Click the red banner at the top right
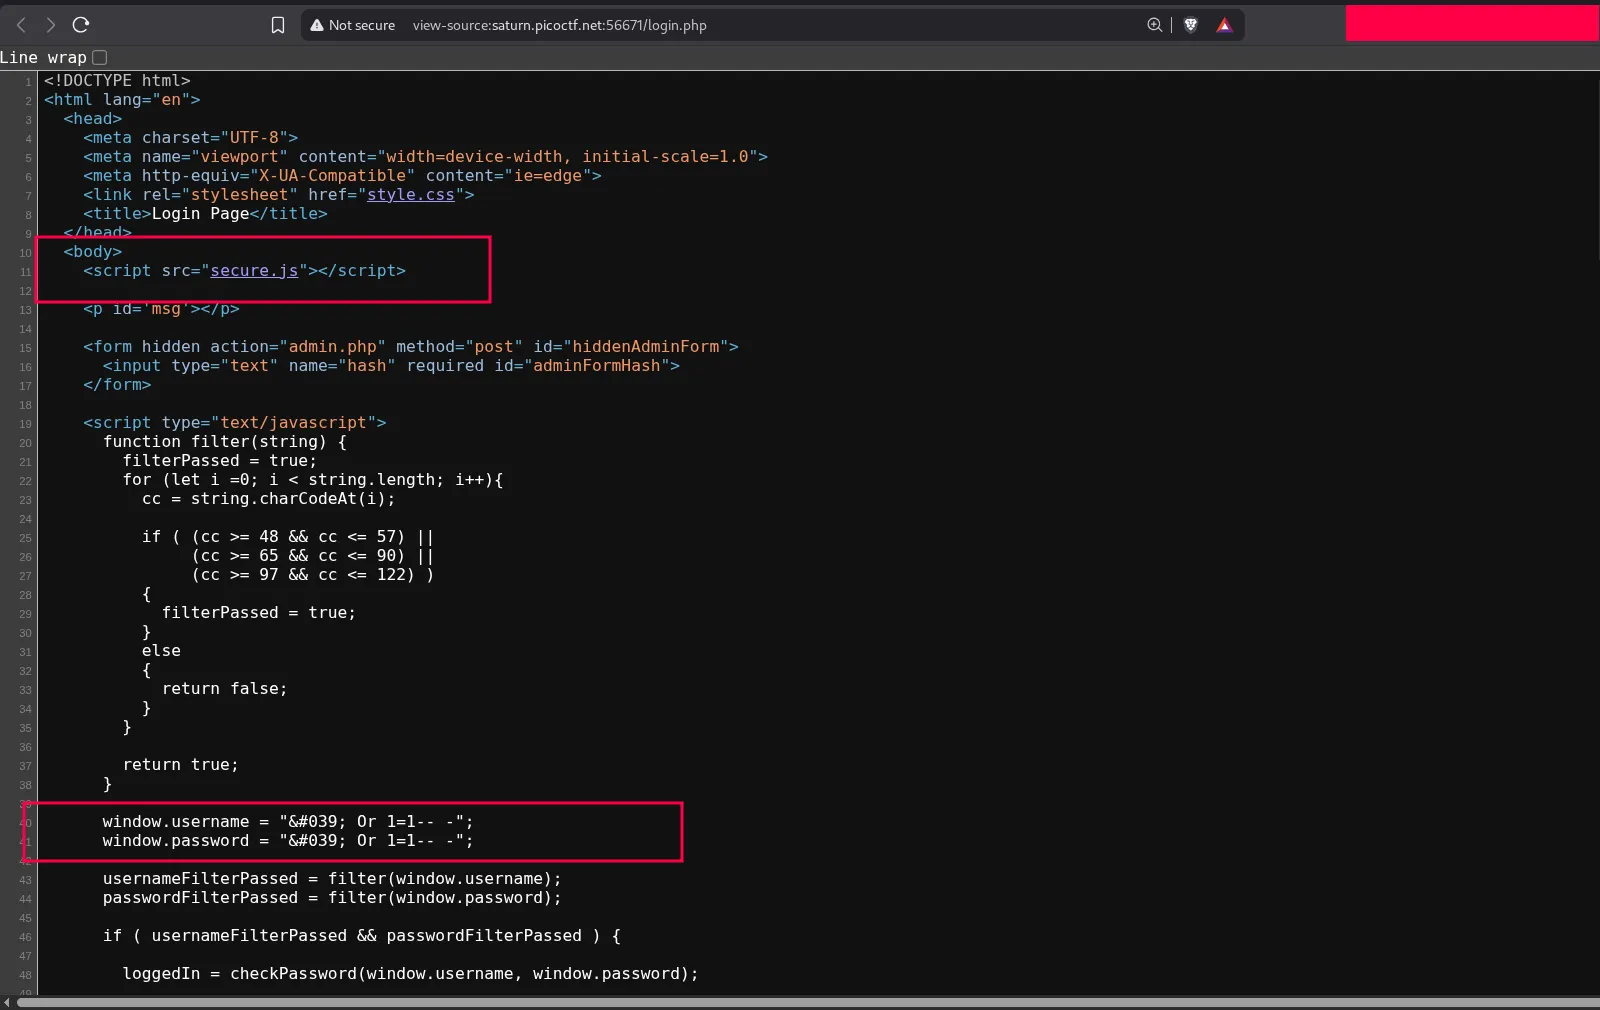Viewport: 1600px width, 1010px height. coord(1470,22)
